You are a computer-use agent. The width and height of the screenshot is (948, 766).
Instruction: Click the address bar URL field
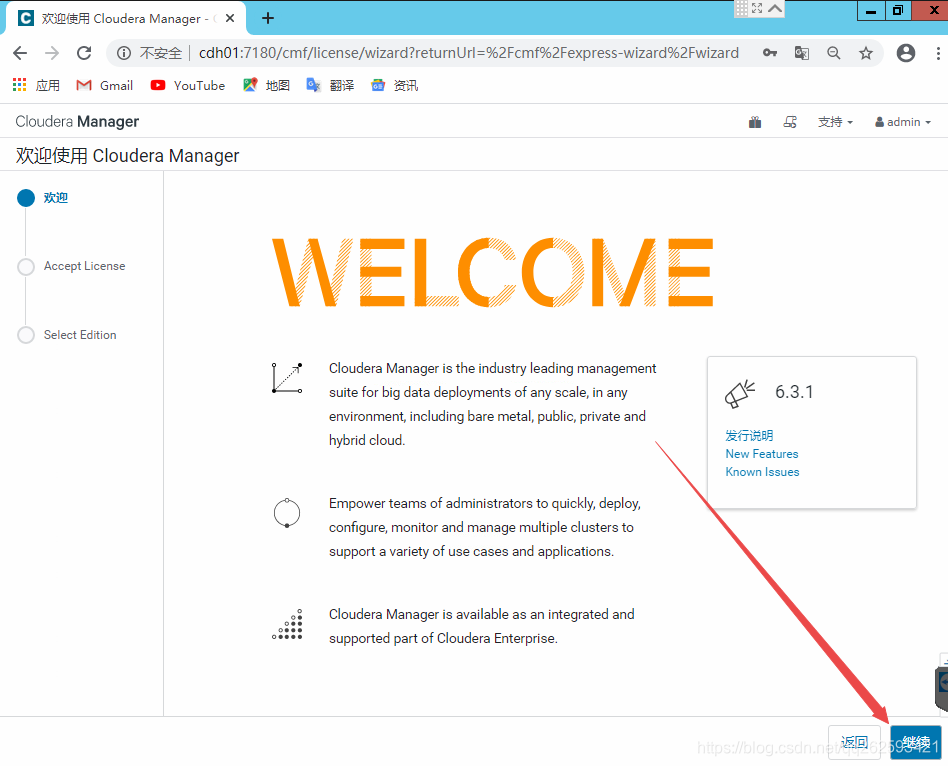point(469,53)
